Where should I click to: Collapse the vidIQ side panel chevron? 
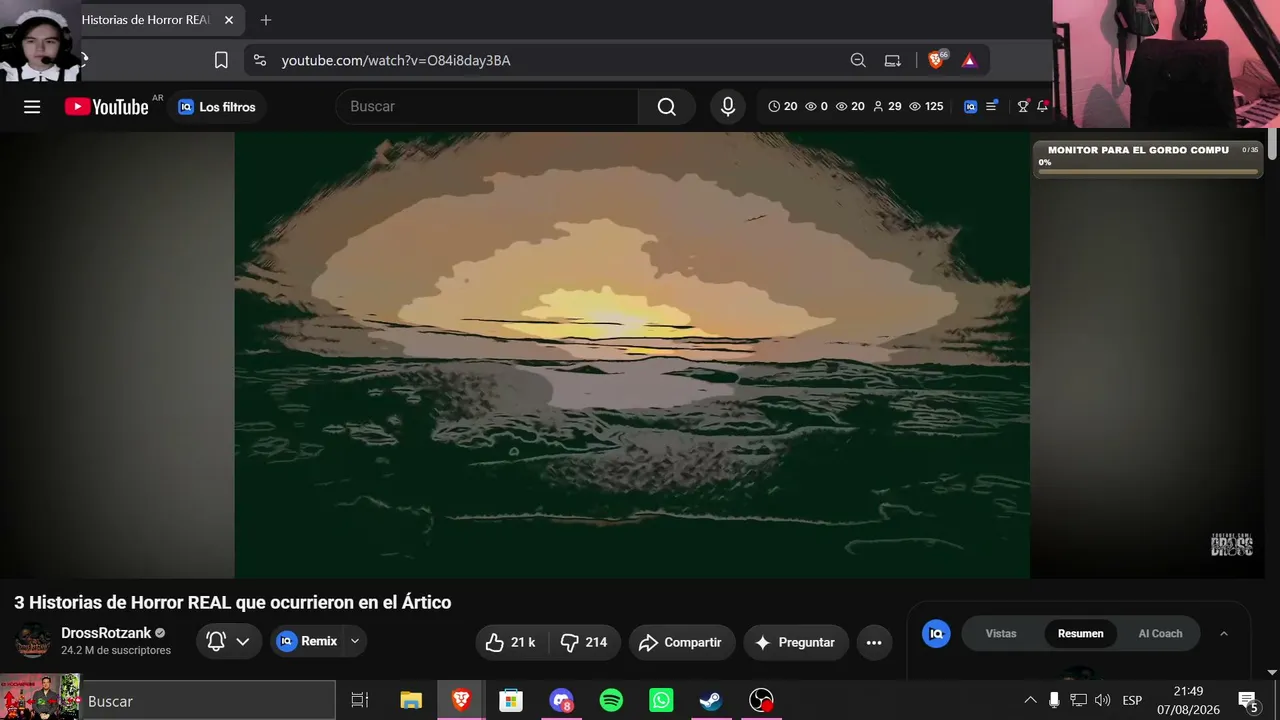click(x=1224, y=633)
